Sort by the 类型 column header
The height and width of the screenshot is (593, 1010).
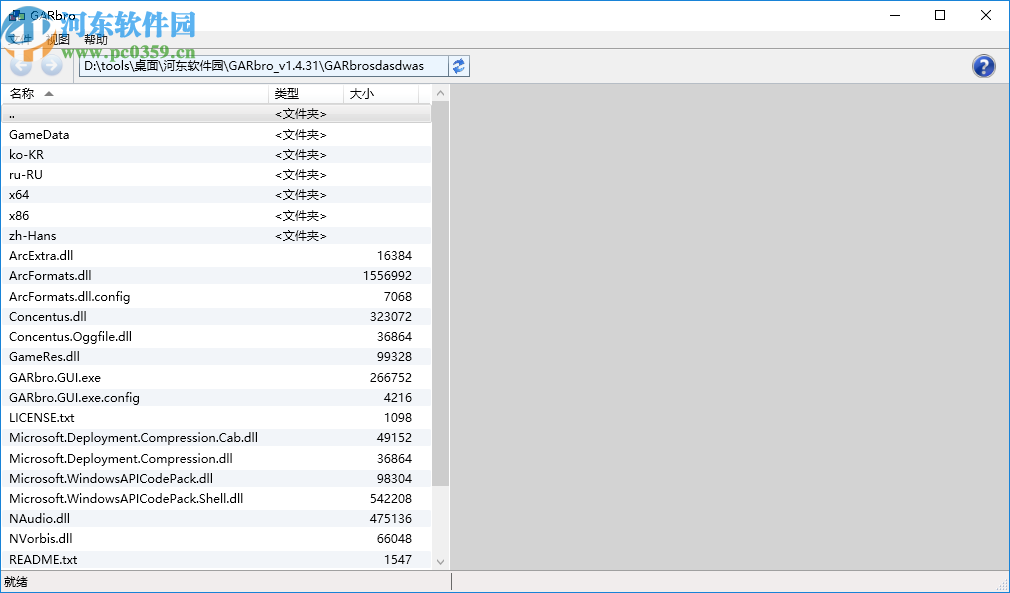point(306,94)
